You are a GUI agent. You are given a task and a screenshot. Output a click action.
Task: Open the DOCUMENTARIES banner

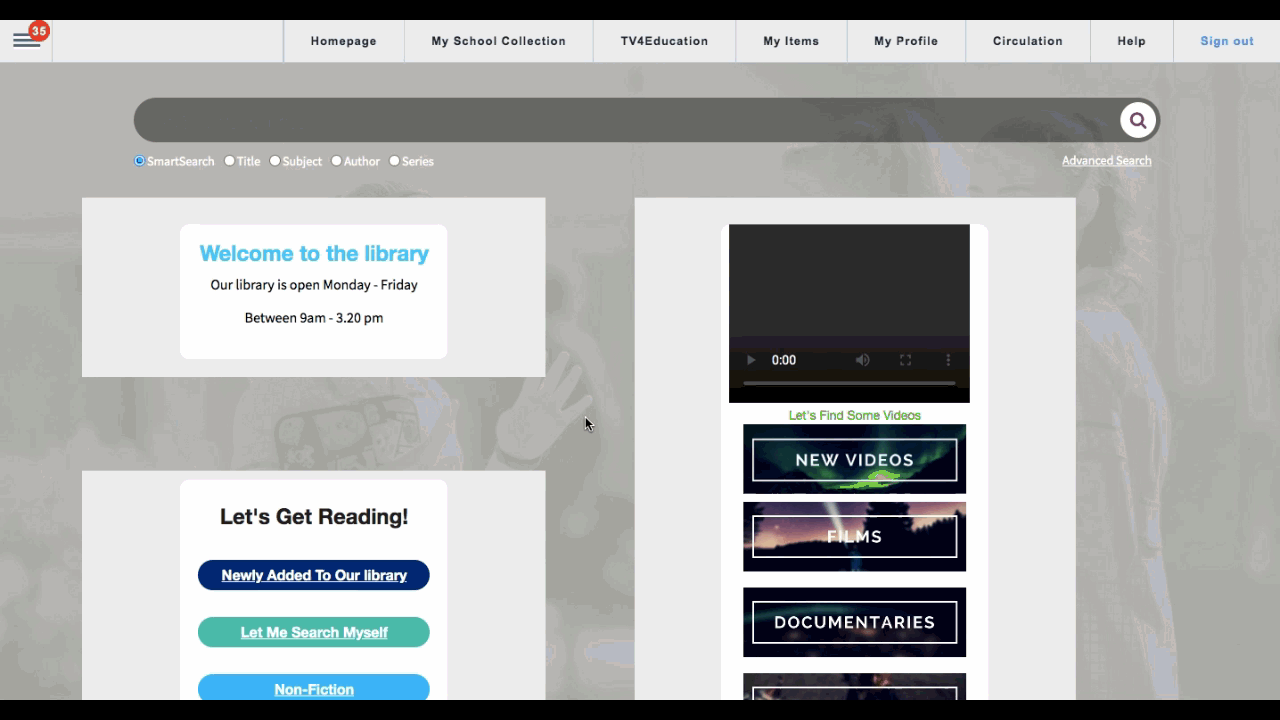(854, 622)
